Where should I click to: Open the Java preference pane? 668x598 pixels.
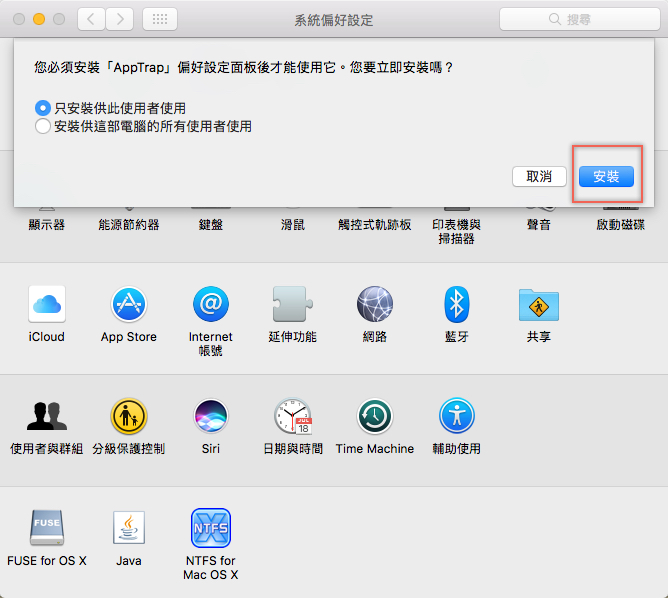click(129, 528)
